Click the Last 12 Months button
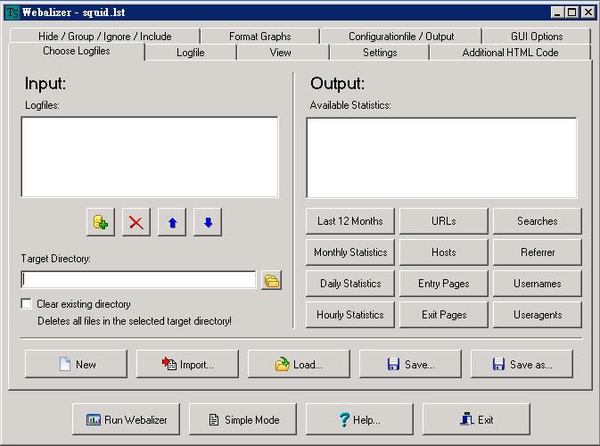The width and height of the screenshot is (600, 446). coord(350,221)
